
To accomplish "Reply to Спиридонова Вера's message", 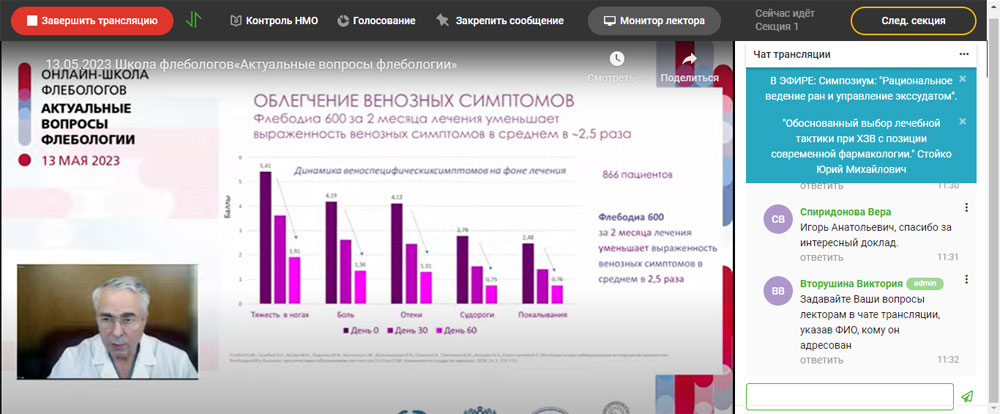I will click(x=821, y=257).
